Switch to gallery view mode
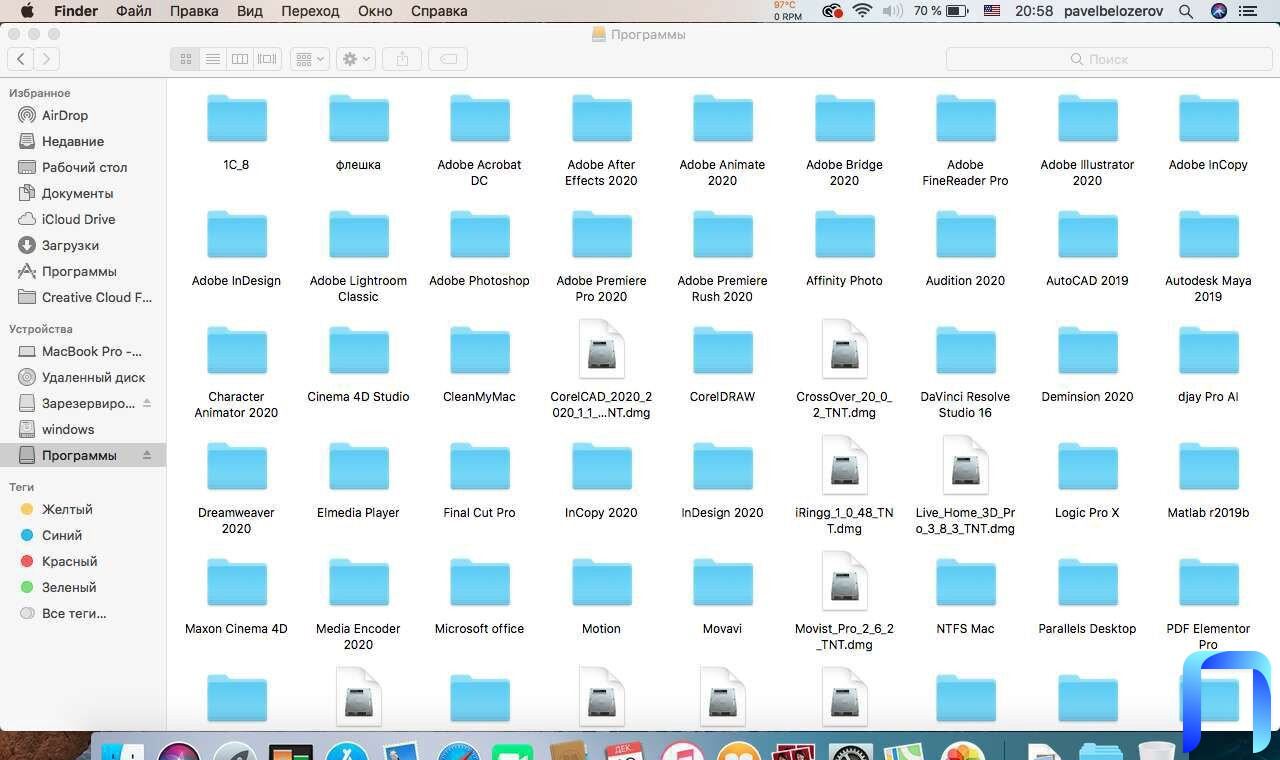The height and width of the screenshot is (760, 1280). (x=267, y=60)
